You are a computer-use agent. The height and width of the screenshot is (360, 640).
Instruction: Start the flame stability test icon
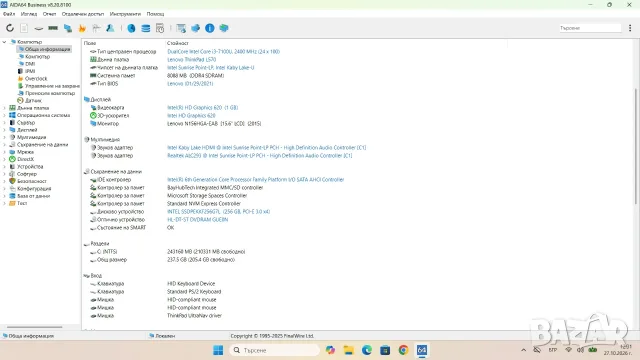[82, 28]
